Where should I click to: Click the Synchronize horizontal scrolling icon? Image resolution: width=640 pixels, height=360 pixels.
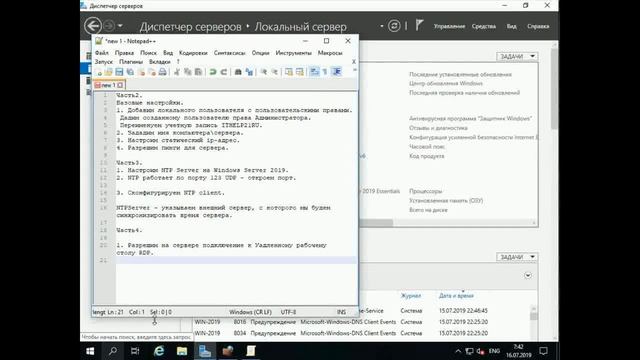[300, 72]
